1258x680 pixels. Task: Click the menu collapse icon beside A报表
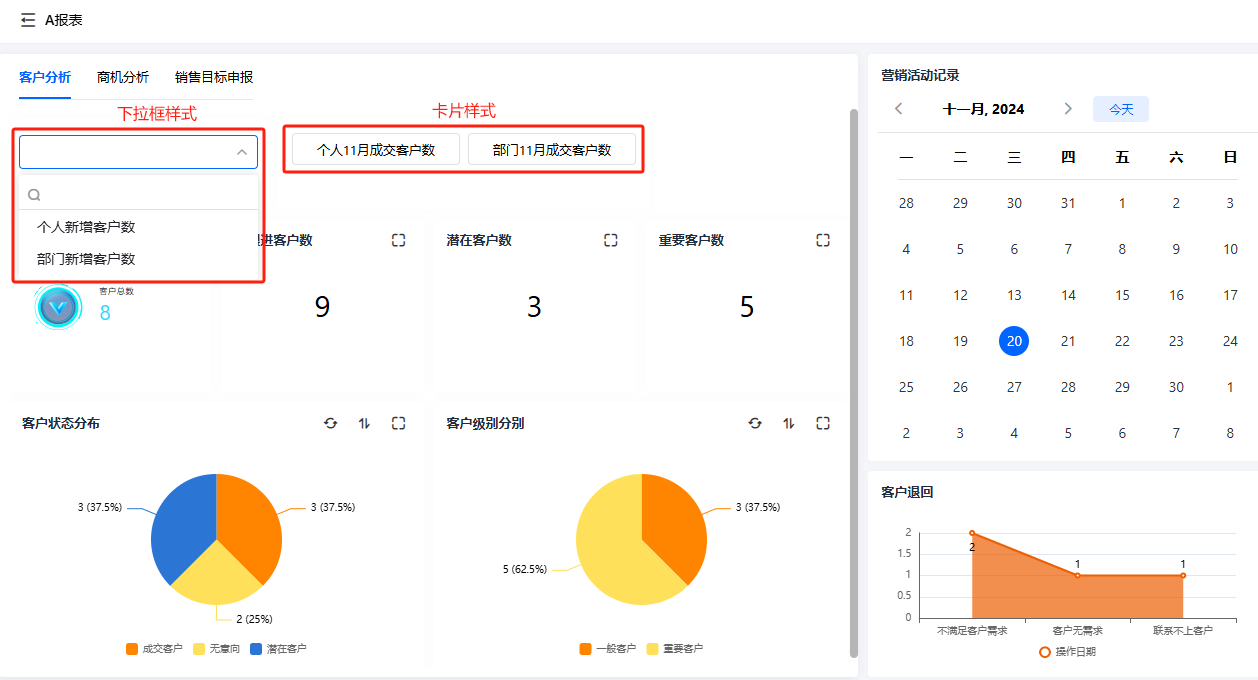28,20
